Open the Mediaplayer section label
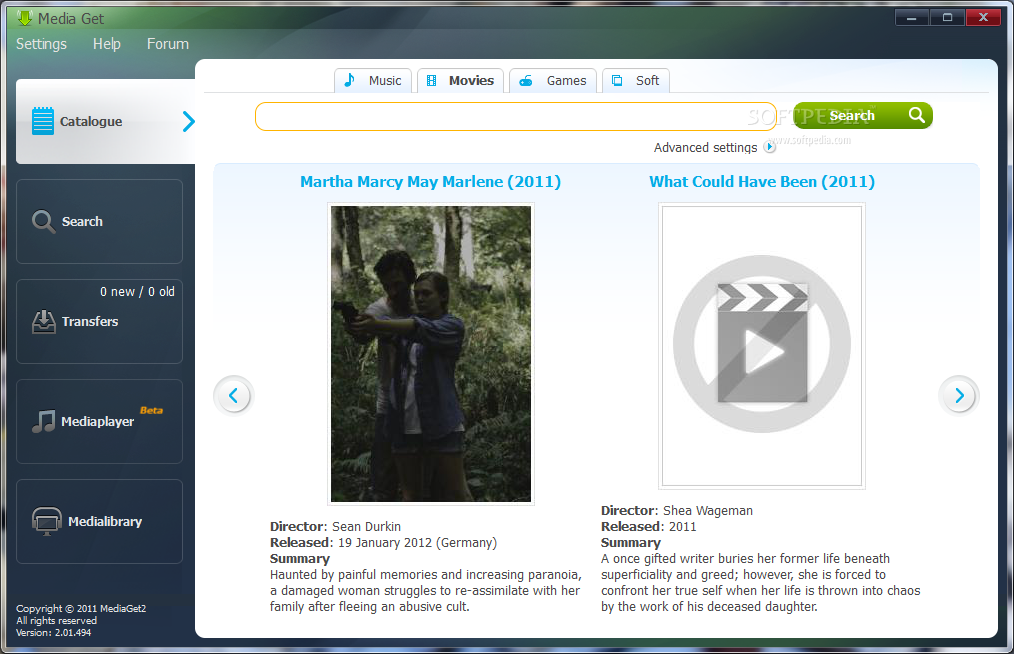The width and height of the screenshot is (1014, 654). coord(98,422)
